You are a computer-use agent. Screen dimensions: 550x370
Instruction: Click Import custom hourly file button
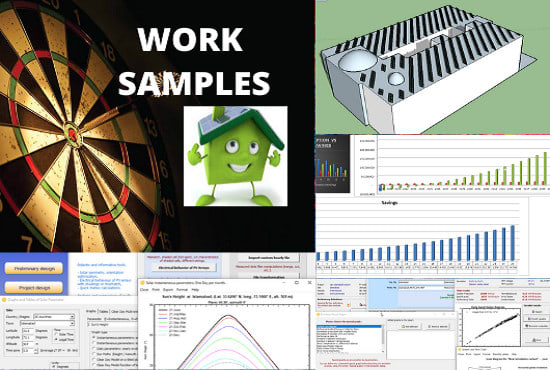click(269, 258)
